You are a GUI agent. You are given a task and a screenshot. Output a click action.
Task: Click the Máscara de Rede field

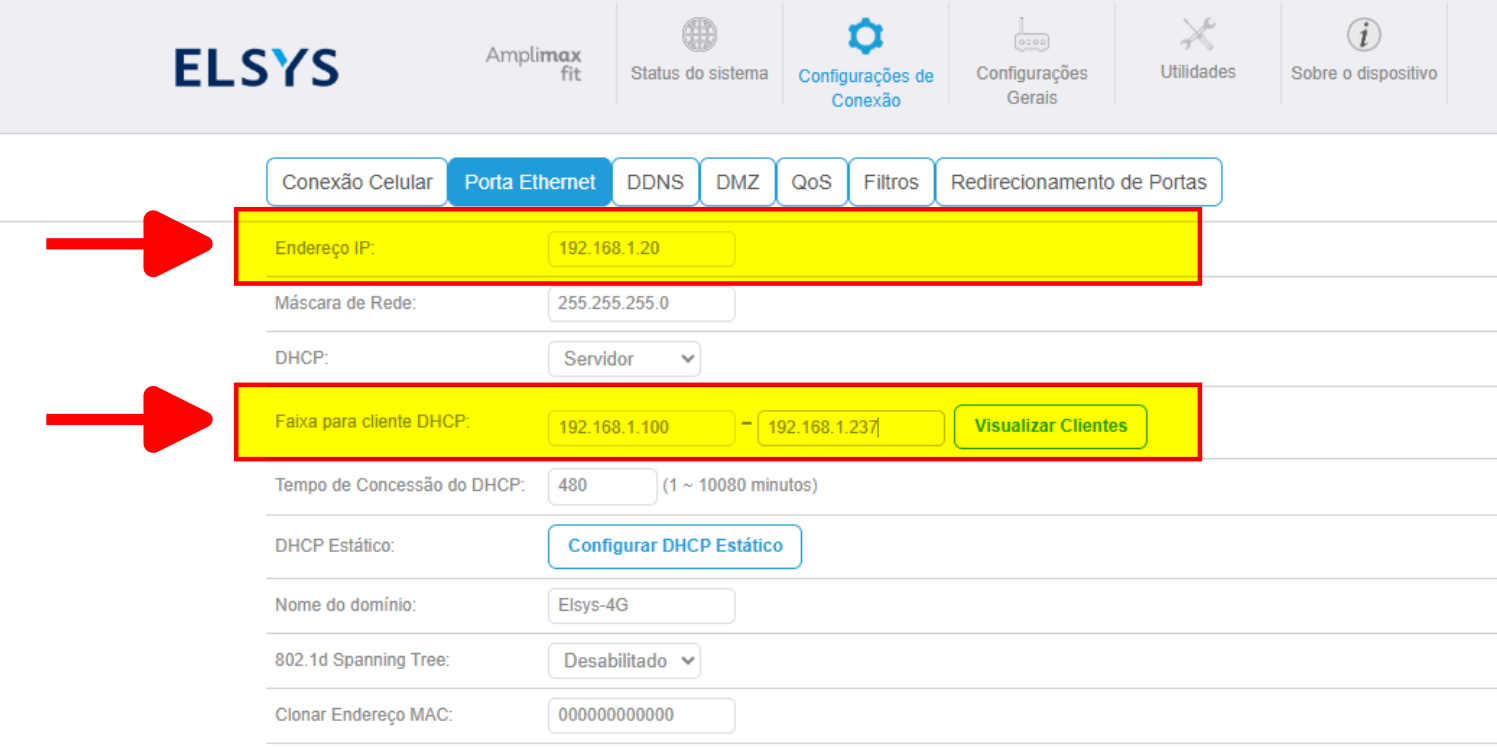click(x=641, y=304)
